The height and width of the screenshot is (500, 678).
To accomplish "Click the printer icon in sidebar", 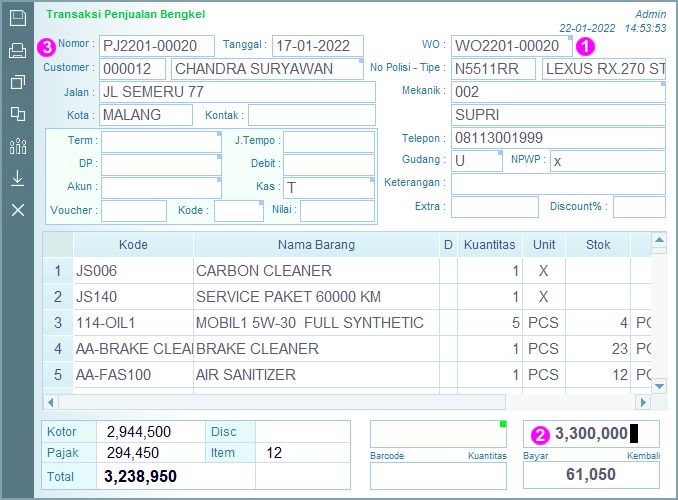I will coord(17,50).
